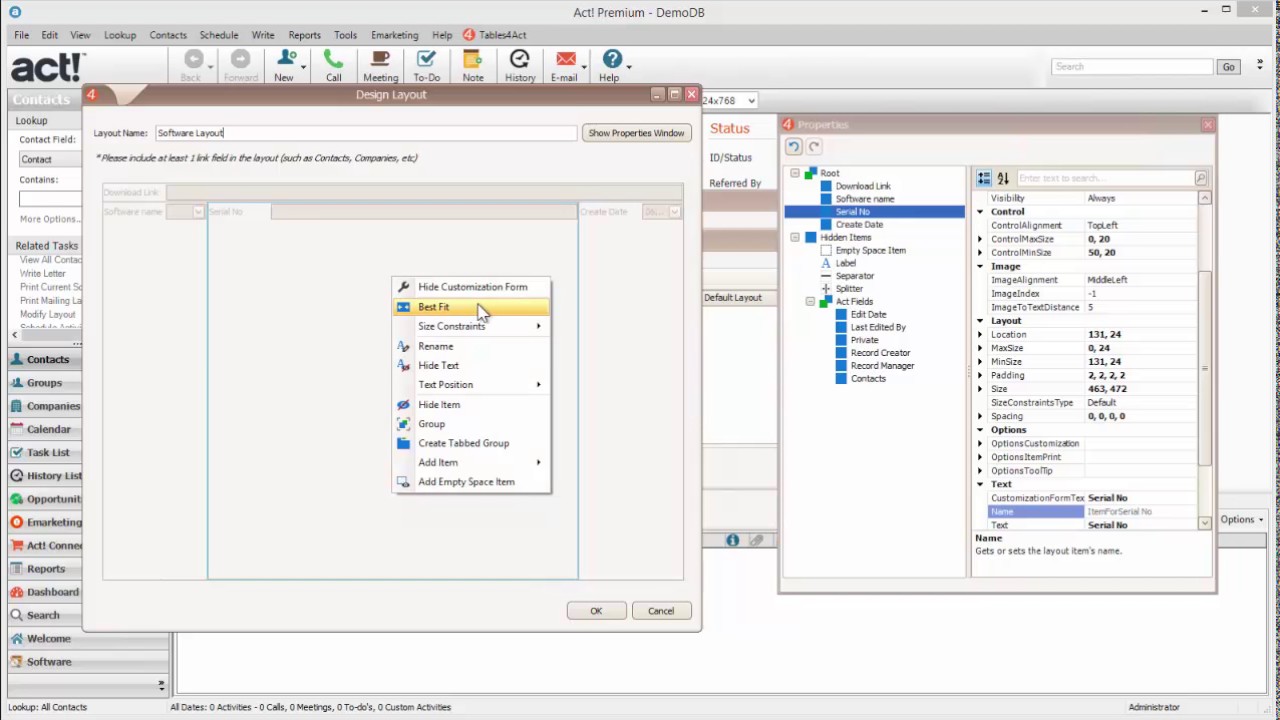This screenshot has height=720, width=1280.
Task: Click the Show Properties Window button
Action: tap(636, 133)
